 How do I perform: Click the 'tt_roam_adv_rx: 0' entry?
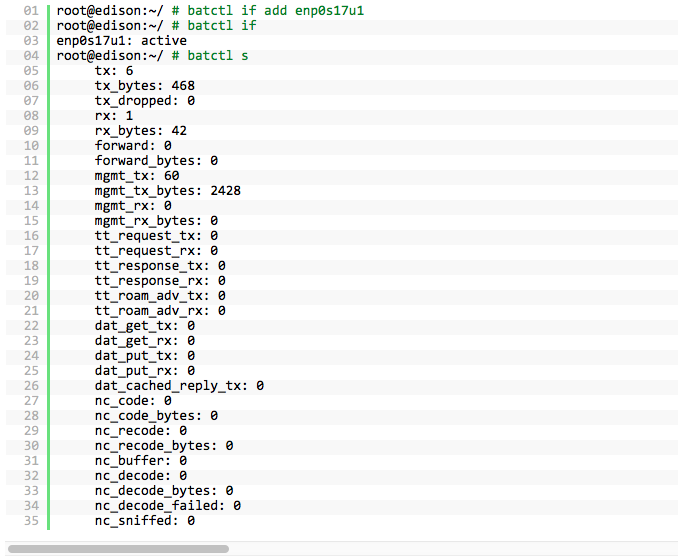[x=160, y=311]
